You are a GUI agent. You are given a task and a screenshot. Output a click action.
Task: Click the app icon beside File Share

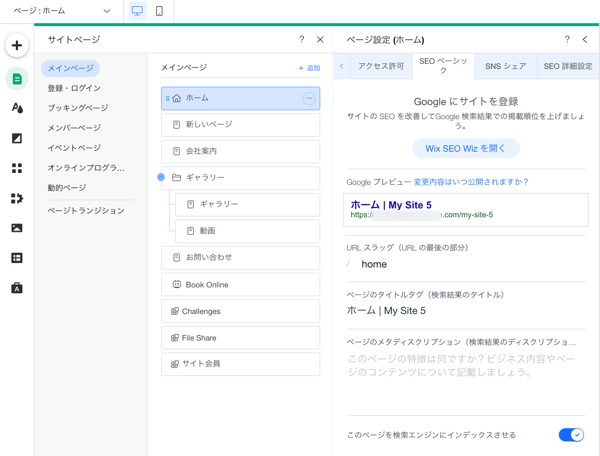tap(175, 338)
